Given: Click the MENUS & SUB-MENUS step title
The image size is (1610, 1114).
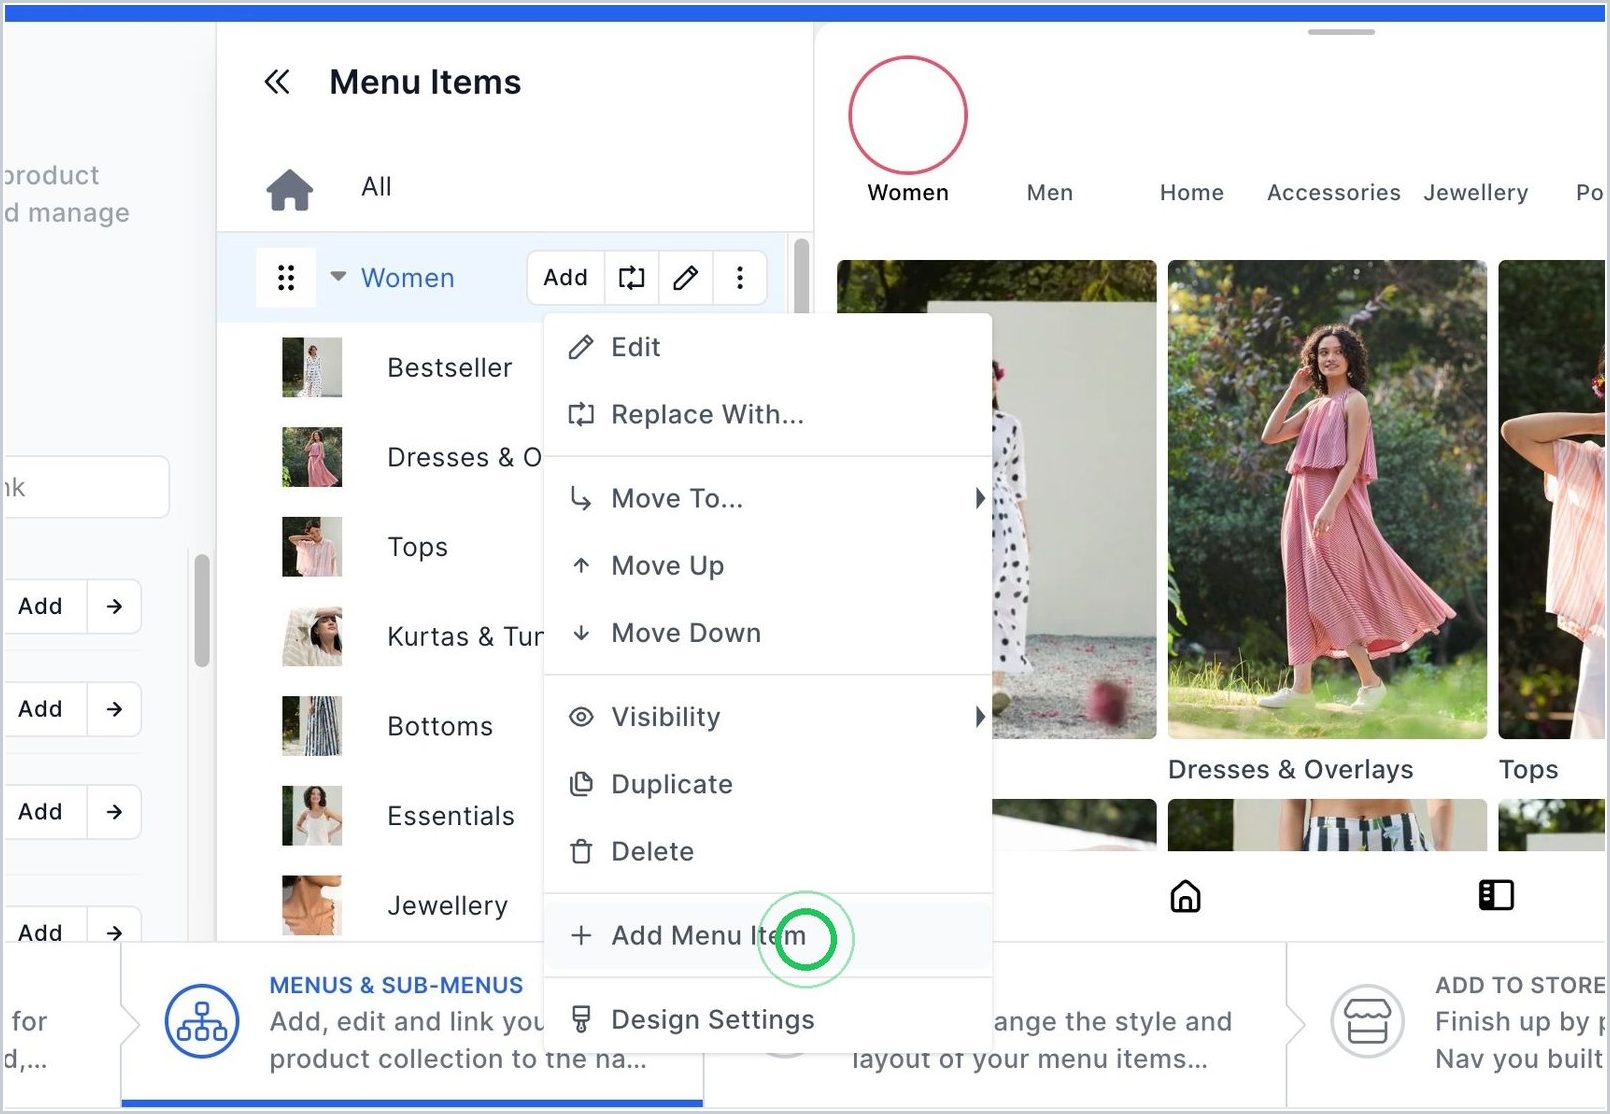Looking at the screenshot, I should (396, 986).
